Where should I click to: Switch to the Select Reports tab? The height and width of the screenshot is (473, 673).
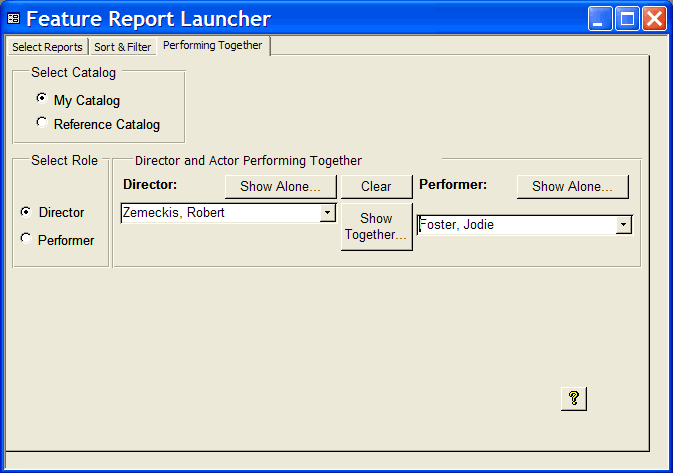(x=47, y=47)
